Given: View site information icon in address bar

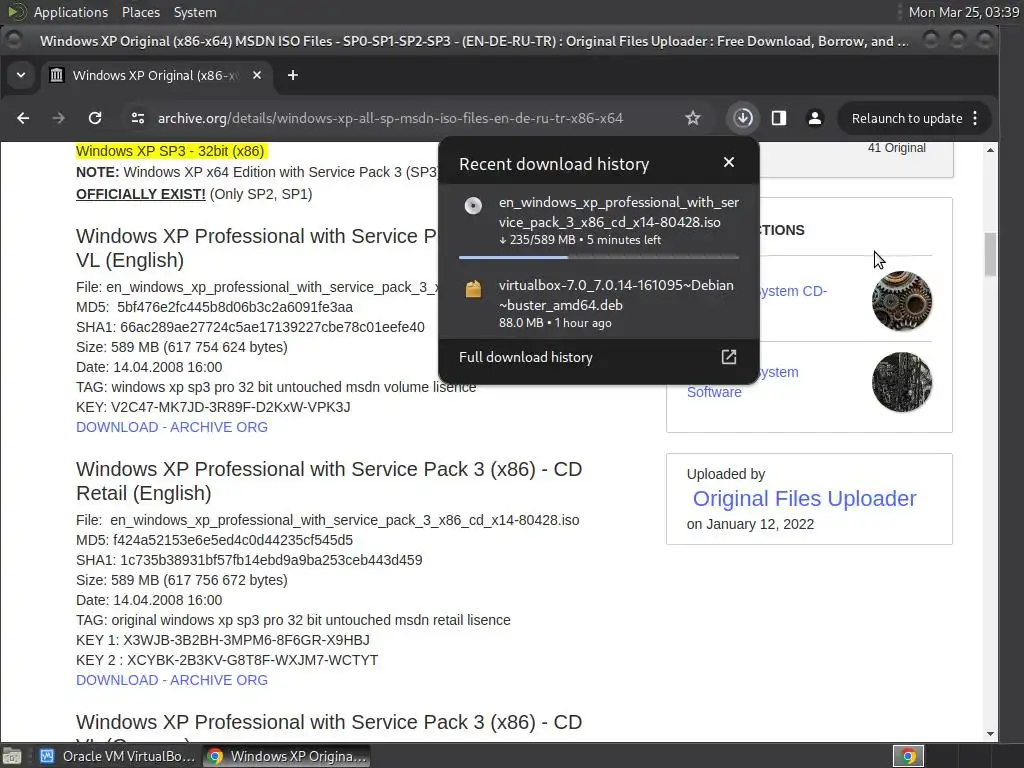Looking at the screenshot, I should click(137, 118).
